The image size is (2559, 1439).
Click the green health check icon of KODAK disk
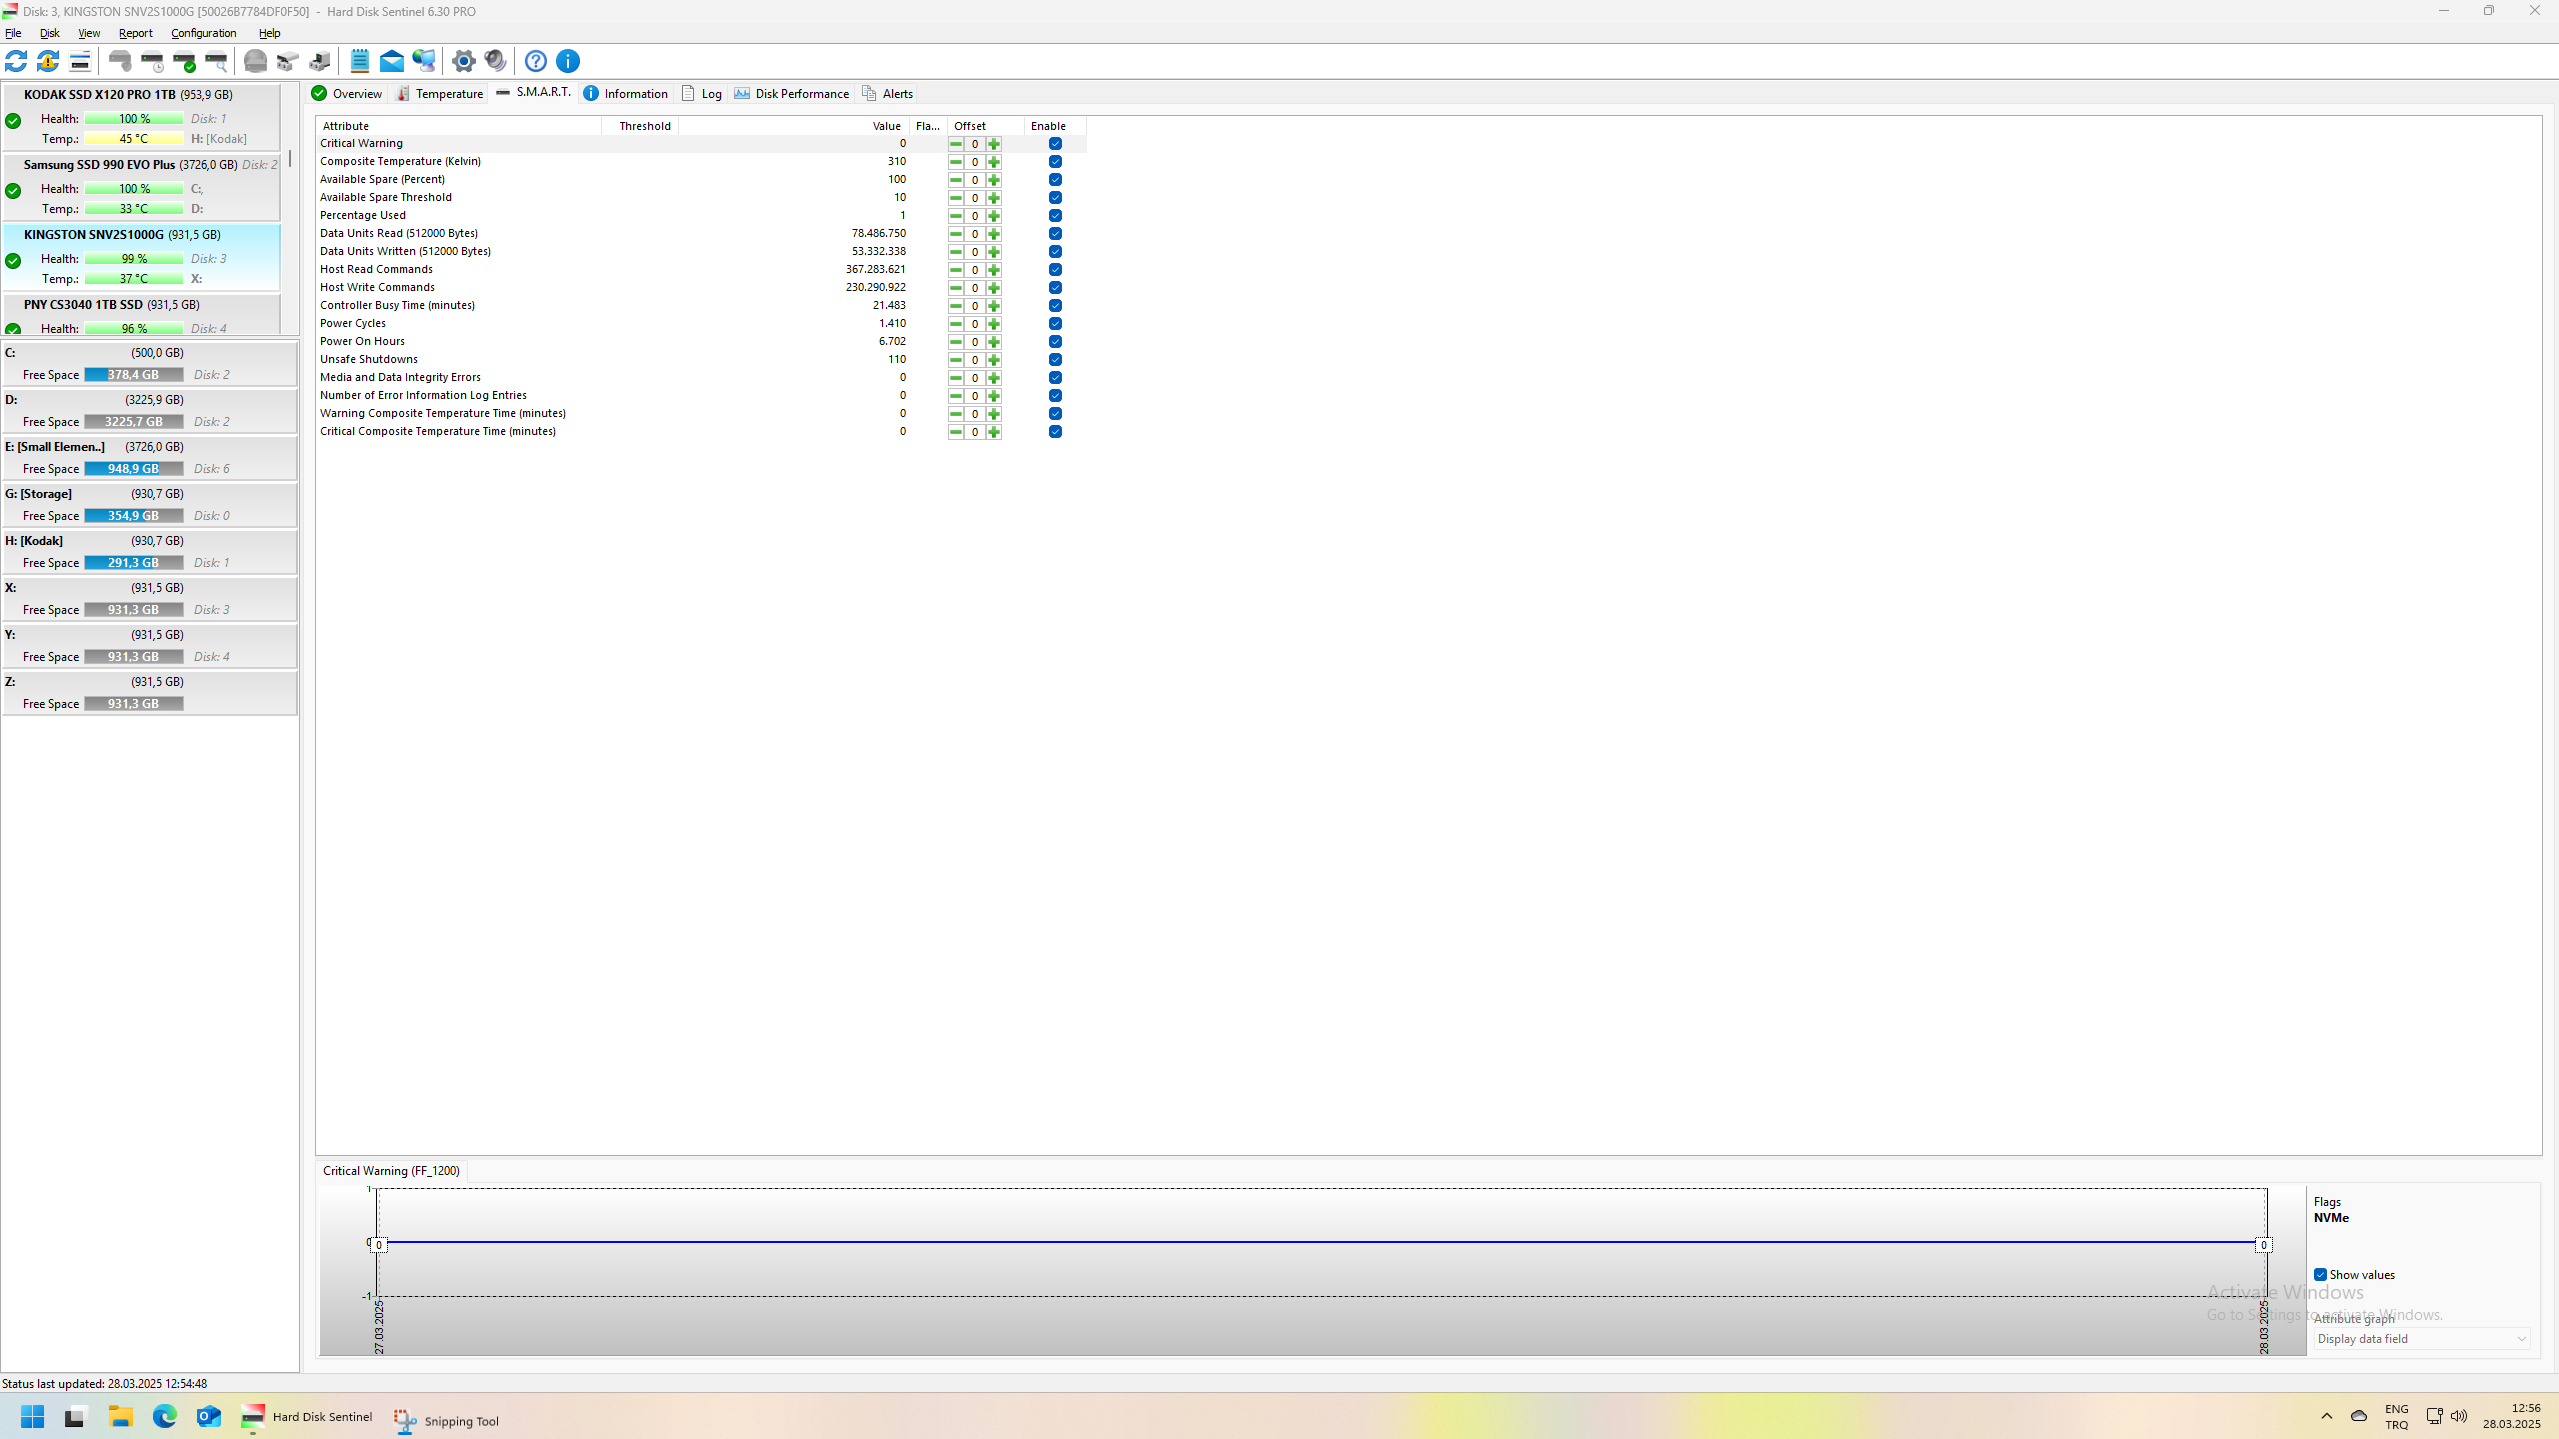pyautogui.click(x=13, y=121)
